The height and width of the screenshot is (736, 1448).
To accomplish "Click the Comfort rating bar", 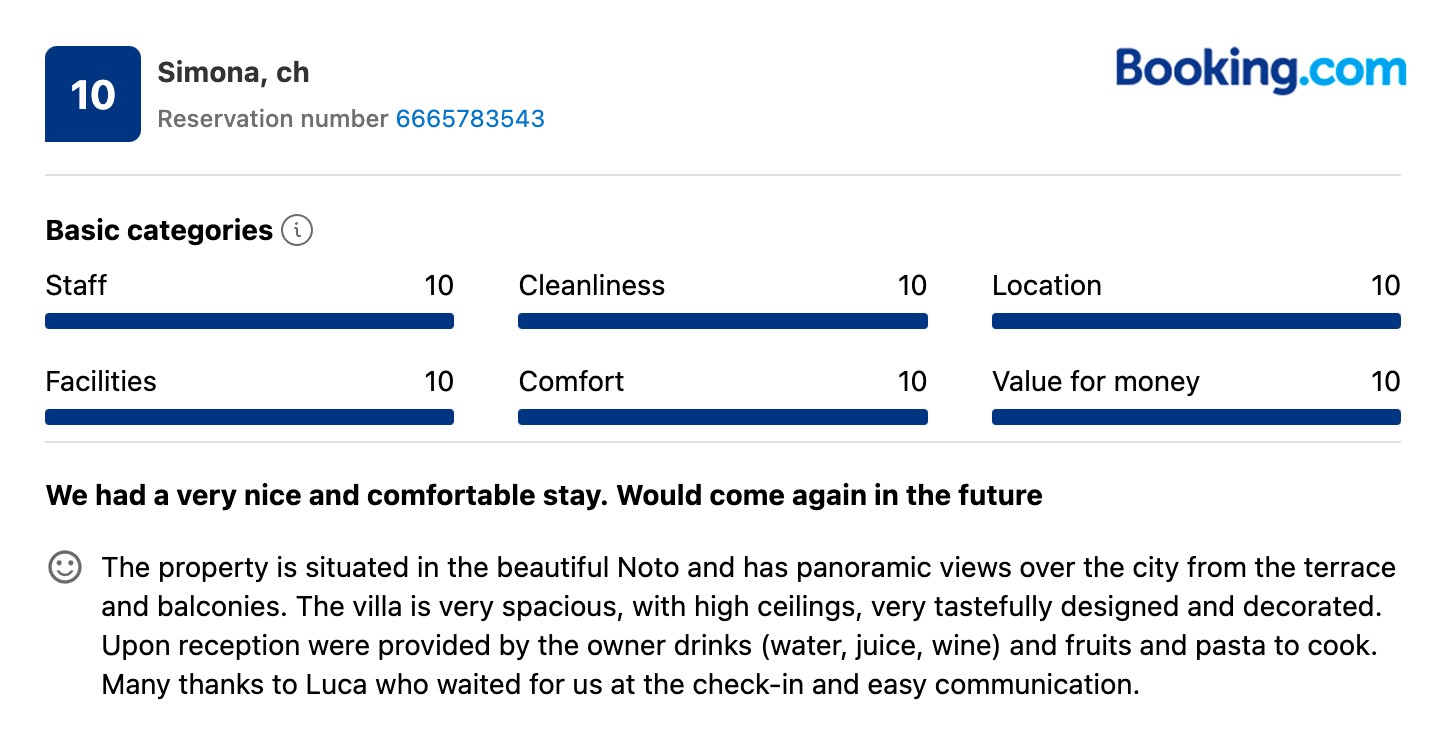I will click(x=723, y=417).
